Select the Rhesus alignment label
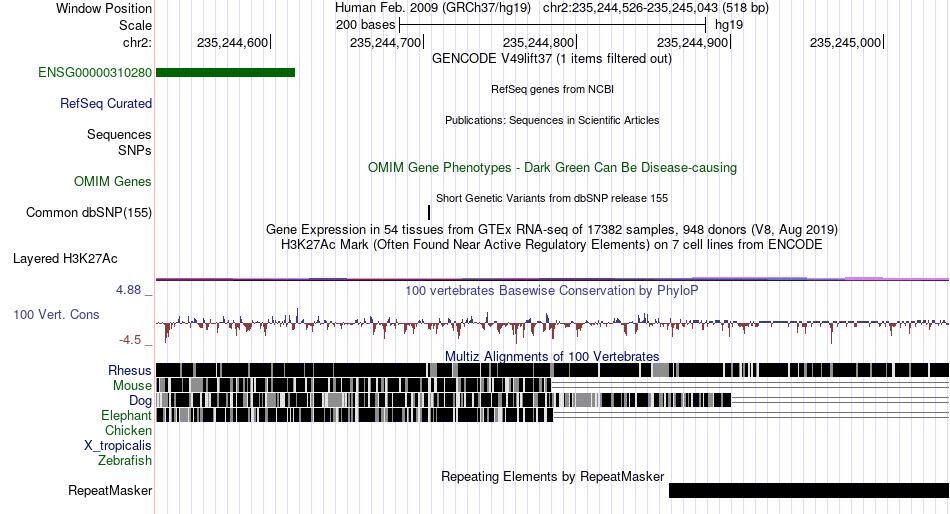 (x=130, y=370)
